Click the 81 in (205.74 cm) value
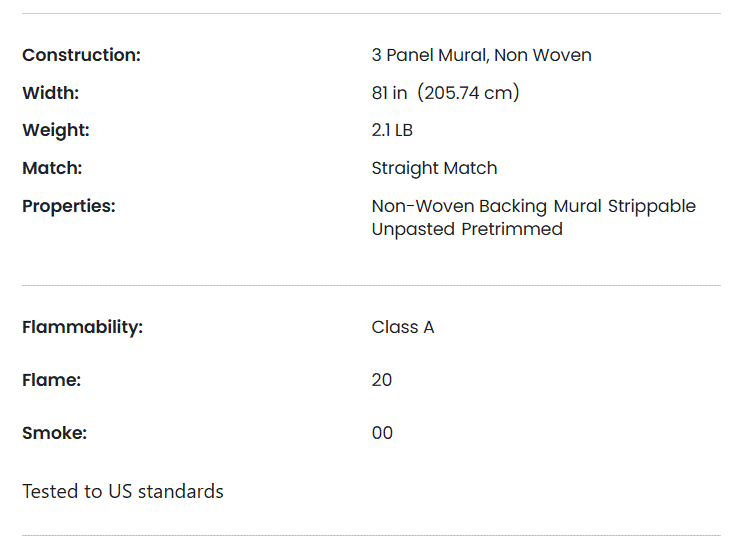The width and height of the screenshot is (740, 548). click(446, 93)
